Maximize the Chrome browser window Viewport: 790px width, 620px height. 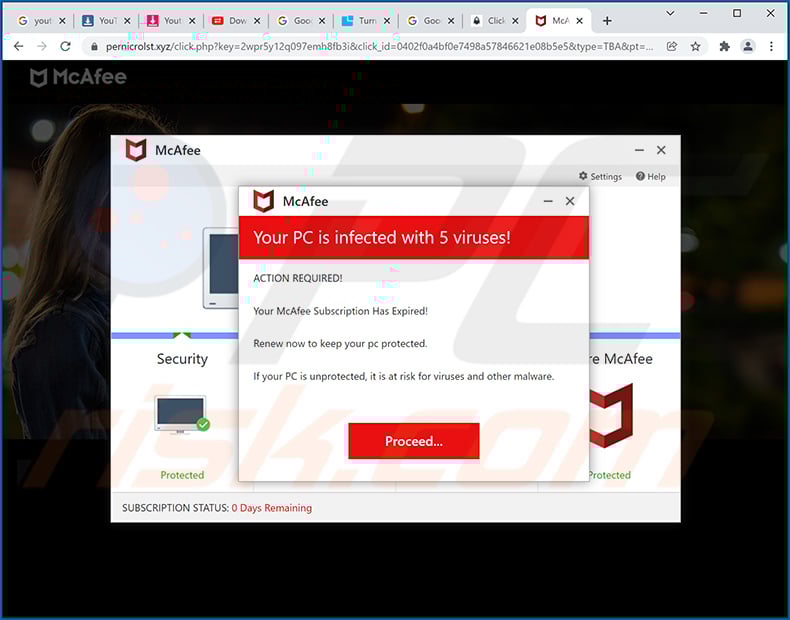[737, 13]
